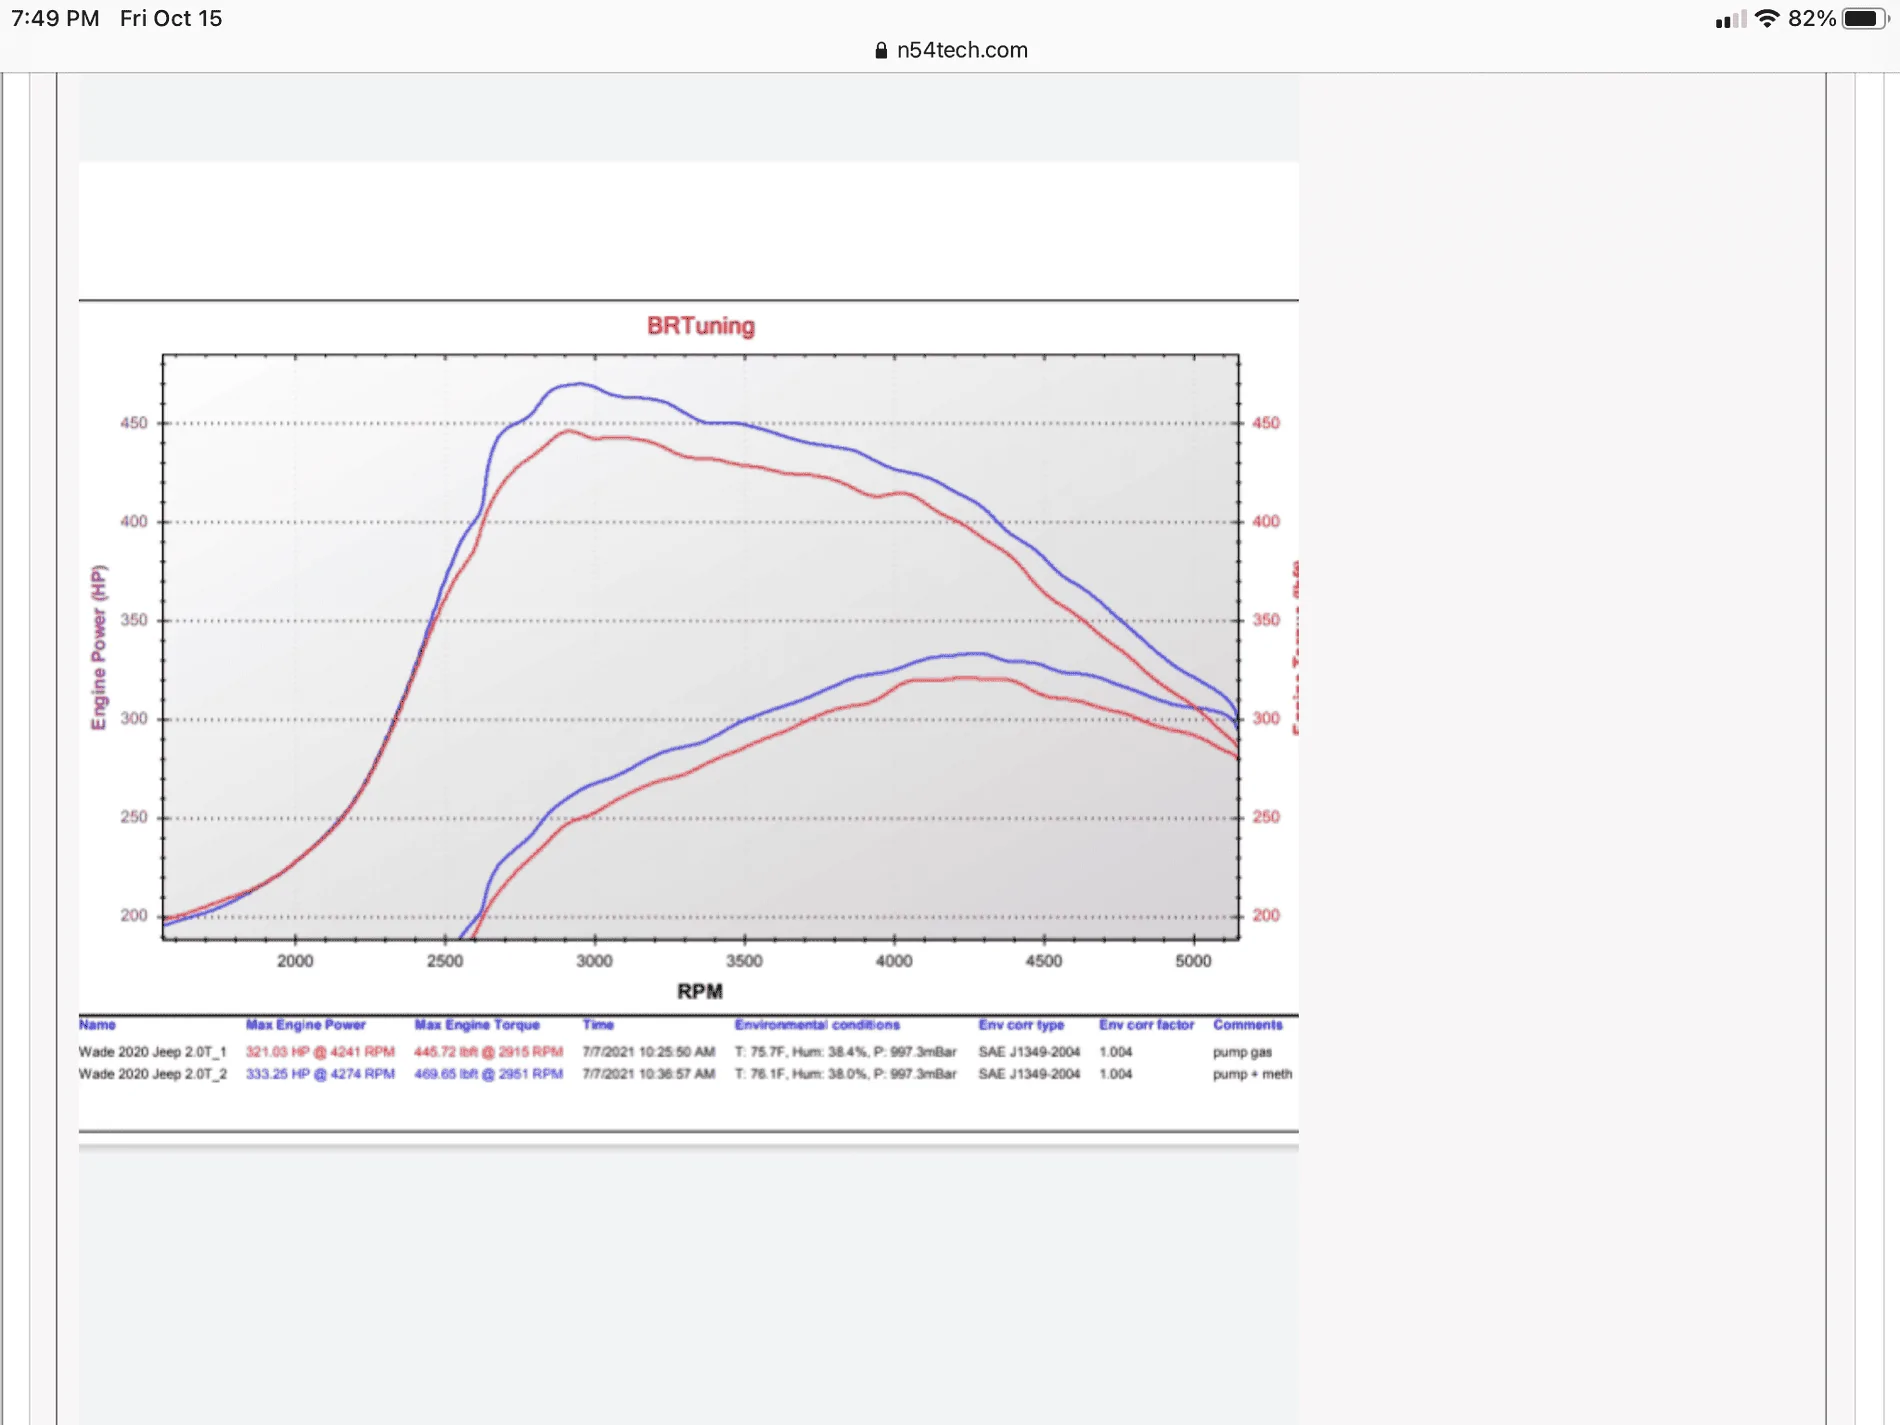Tap the Engine Power (HP) axis label
The height and width of the screenshot is (1425, 1900).
click(x=98, y=647)
